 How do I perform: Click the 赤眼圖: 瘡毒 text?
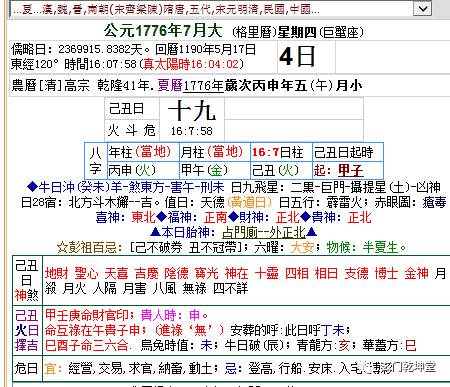click(x=410, y=202)
